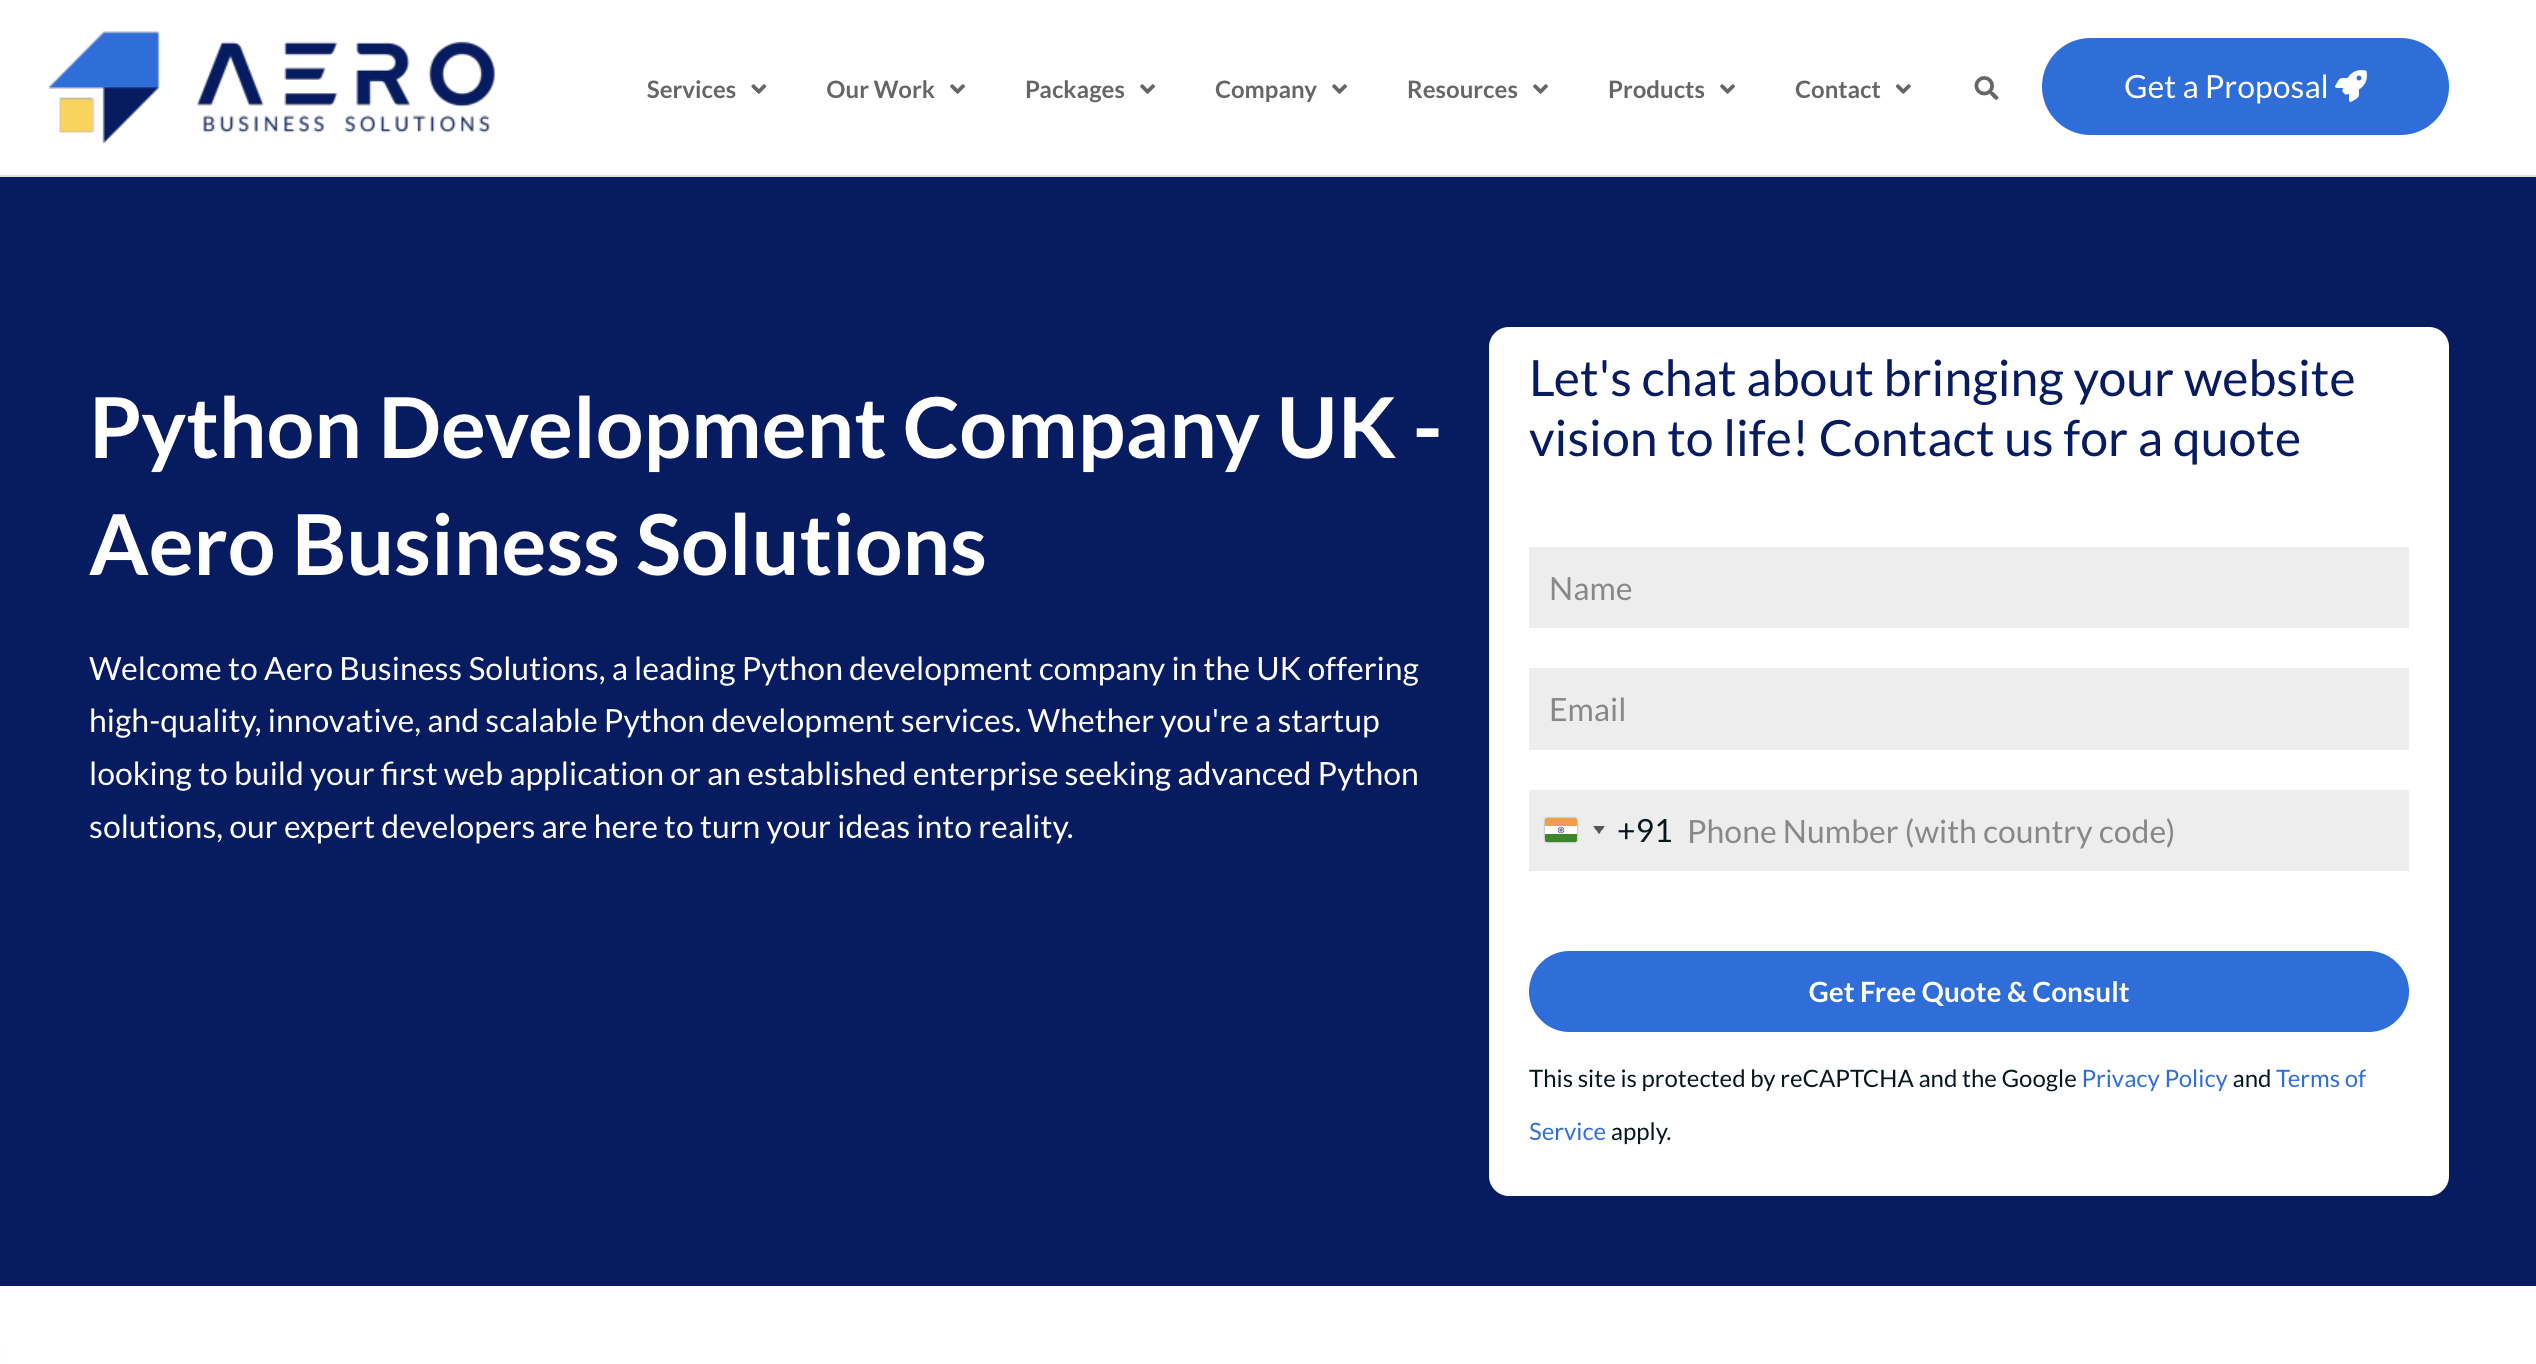Click the 'Let's chat about bringing' form heading
Image resolution: width=2536 pixels, height=1364 pixels.
(1942, 408)
